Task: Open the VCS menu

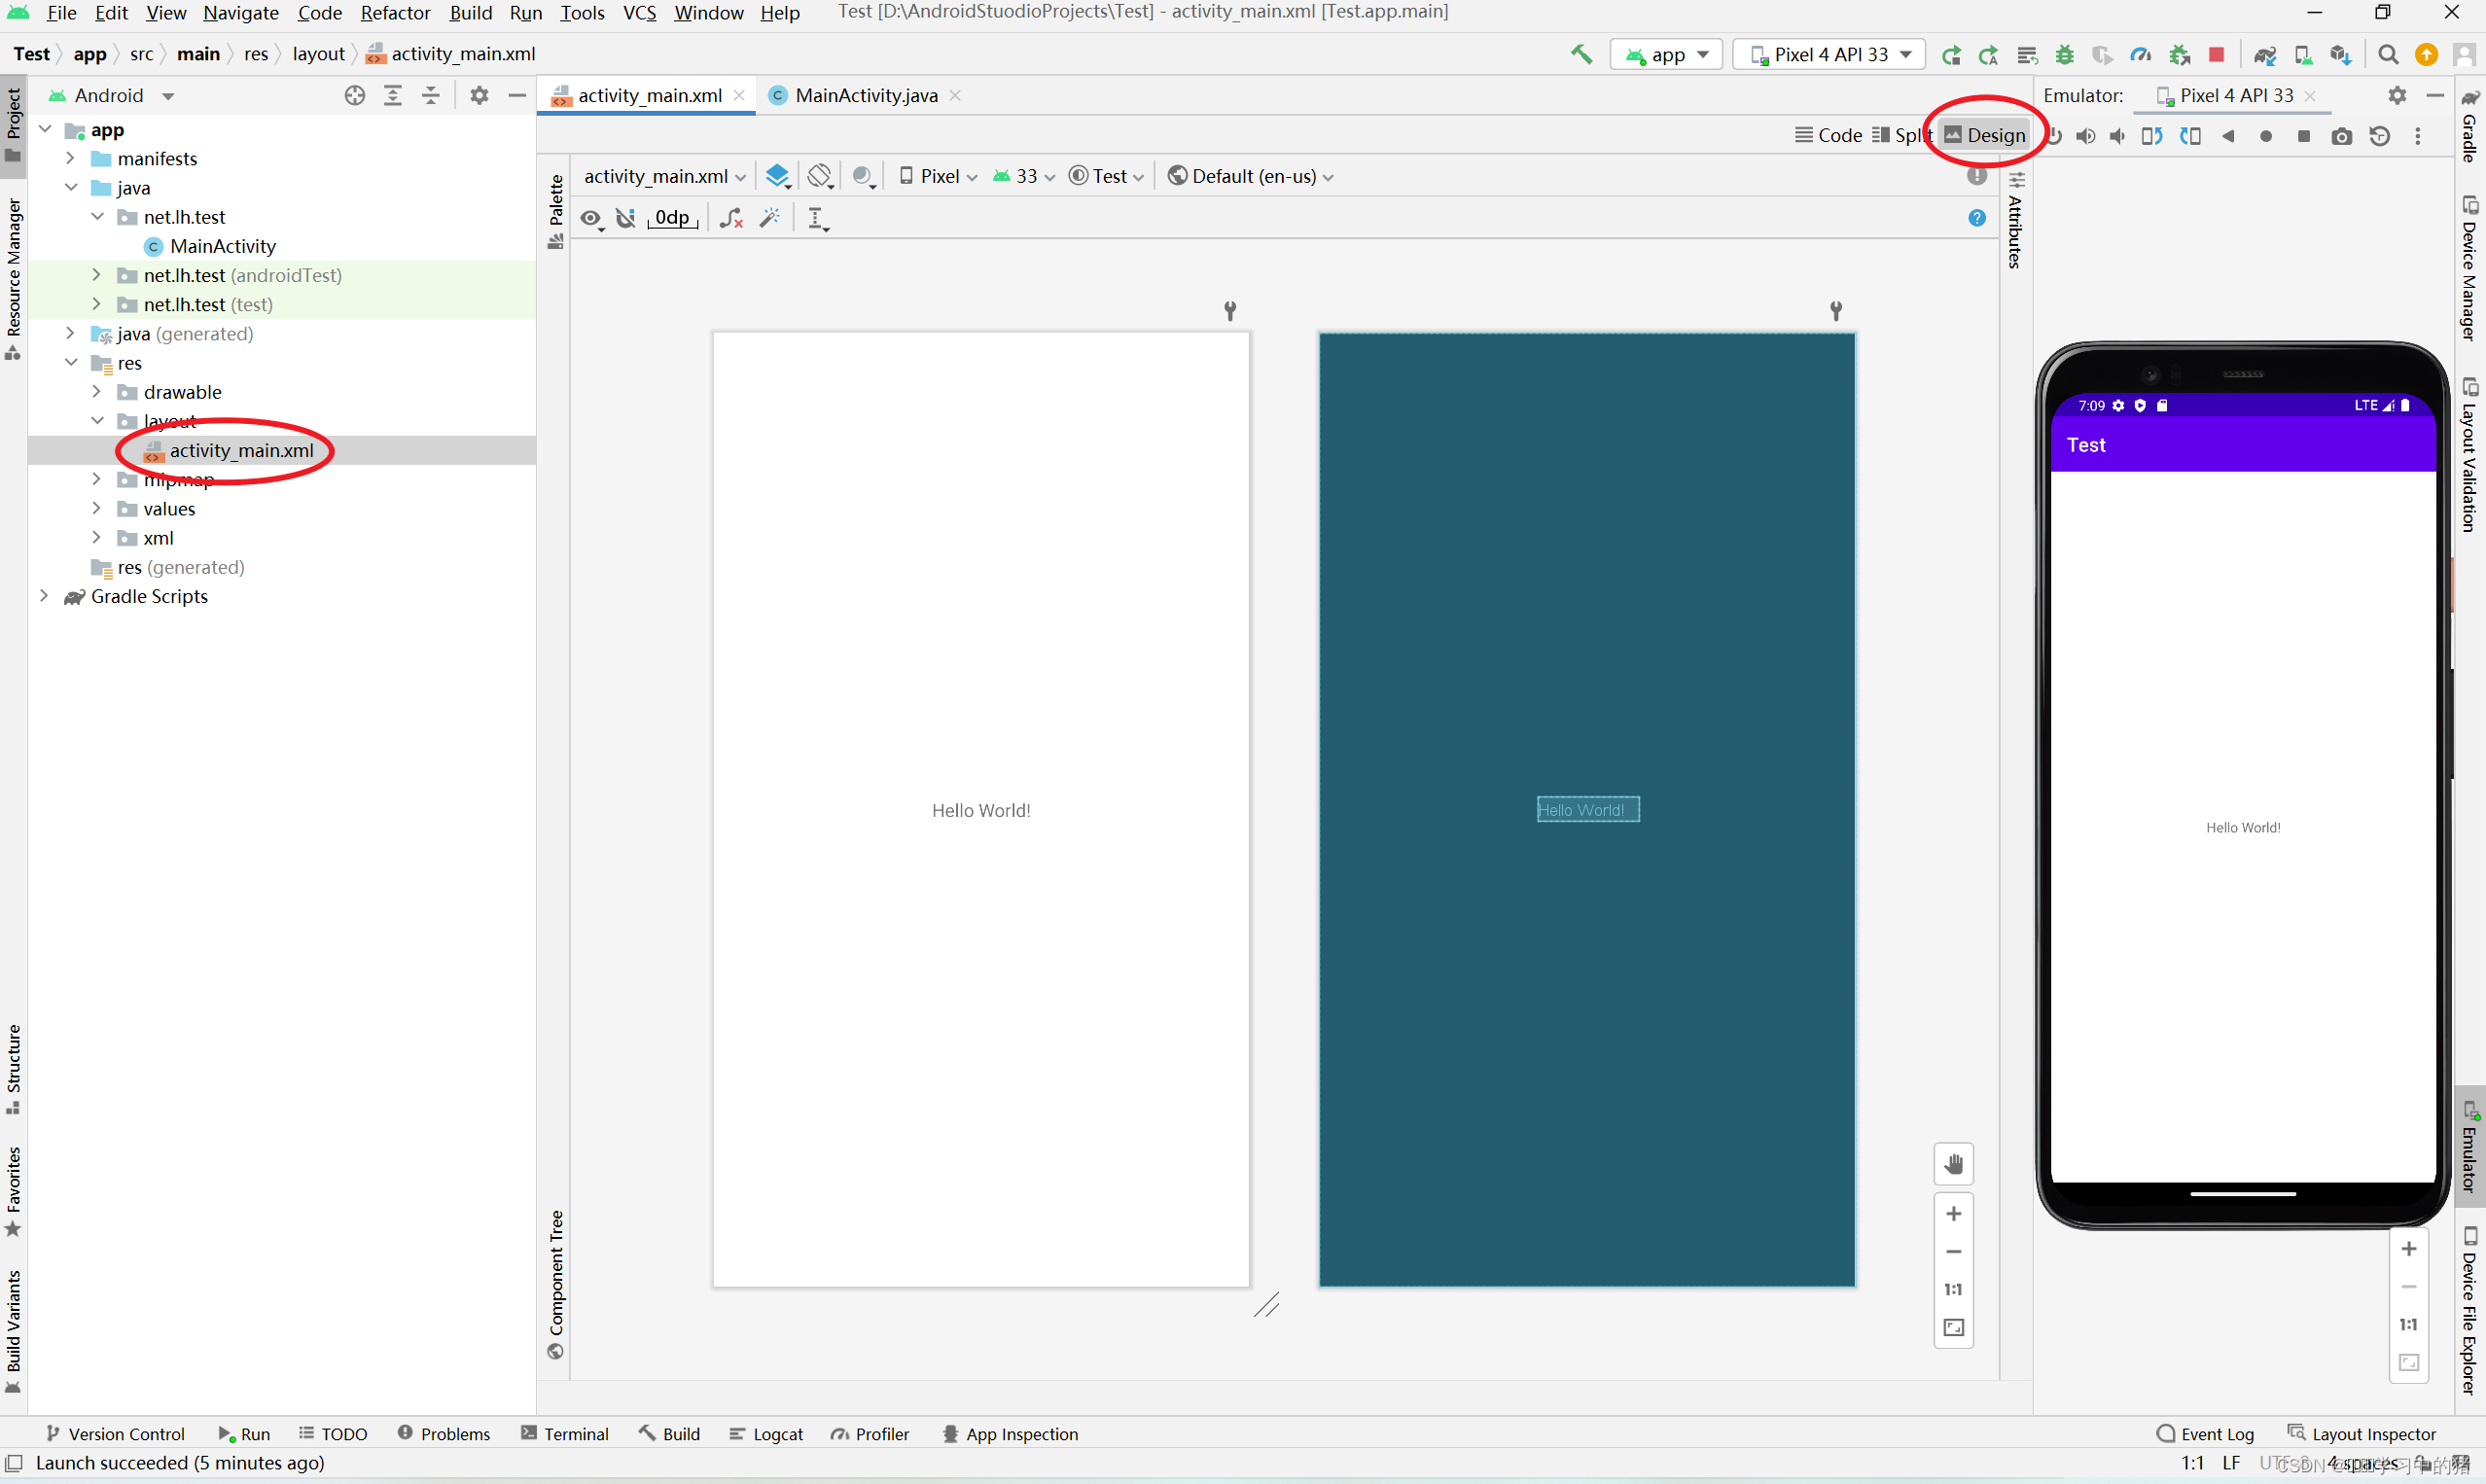Action: click(x=639, y=13)
